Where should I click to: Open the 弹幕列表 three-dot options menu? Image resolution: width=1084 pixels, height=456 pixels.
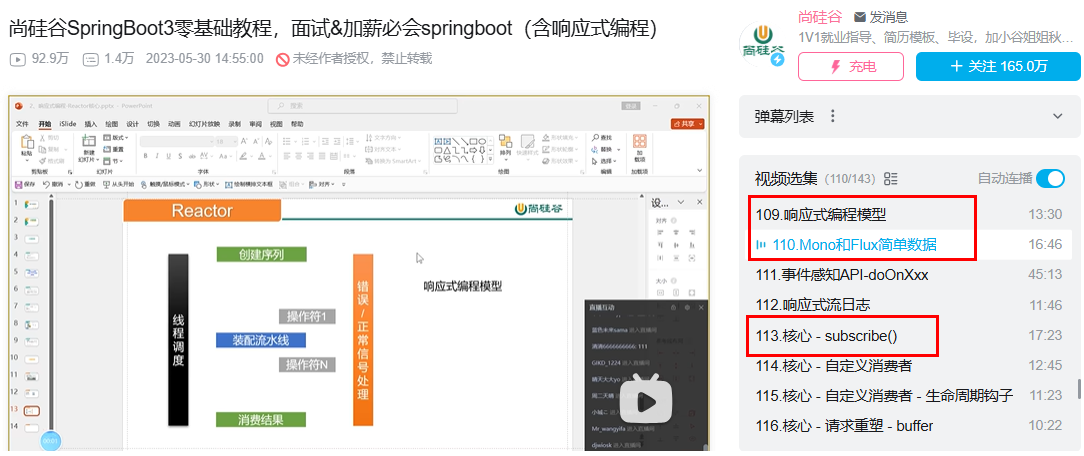[x=833, y=116]
